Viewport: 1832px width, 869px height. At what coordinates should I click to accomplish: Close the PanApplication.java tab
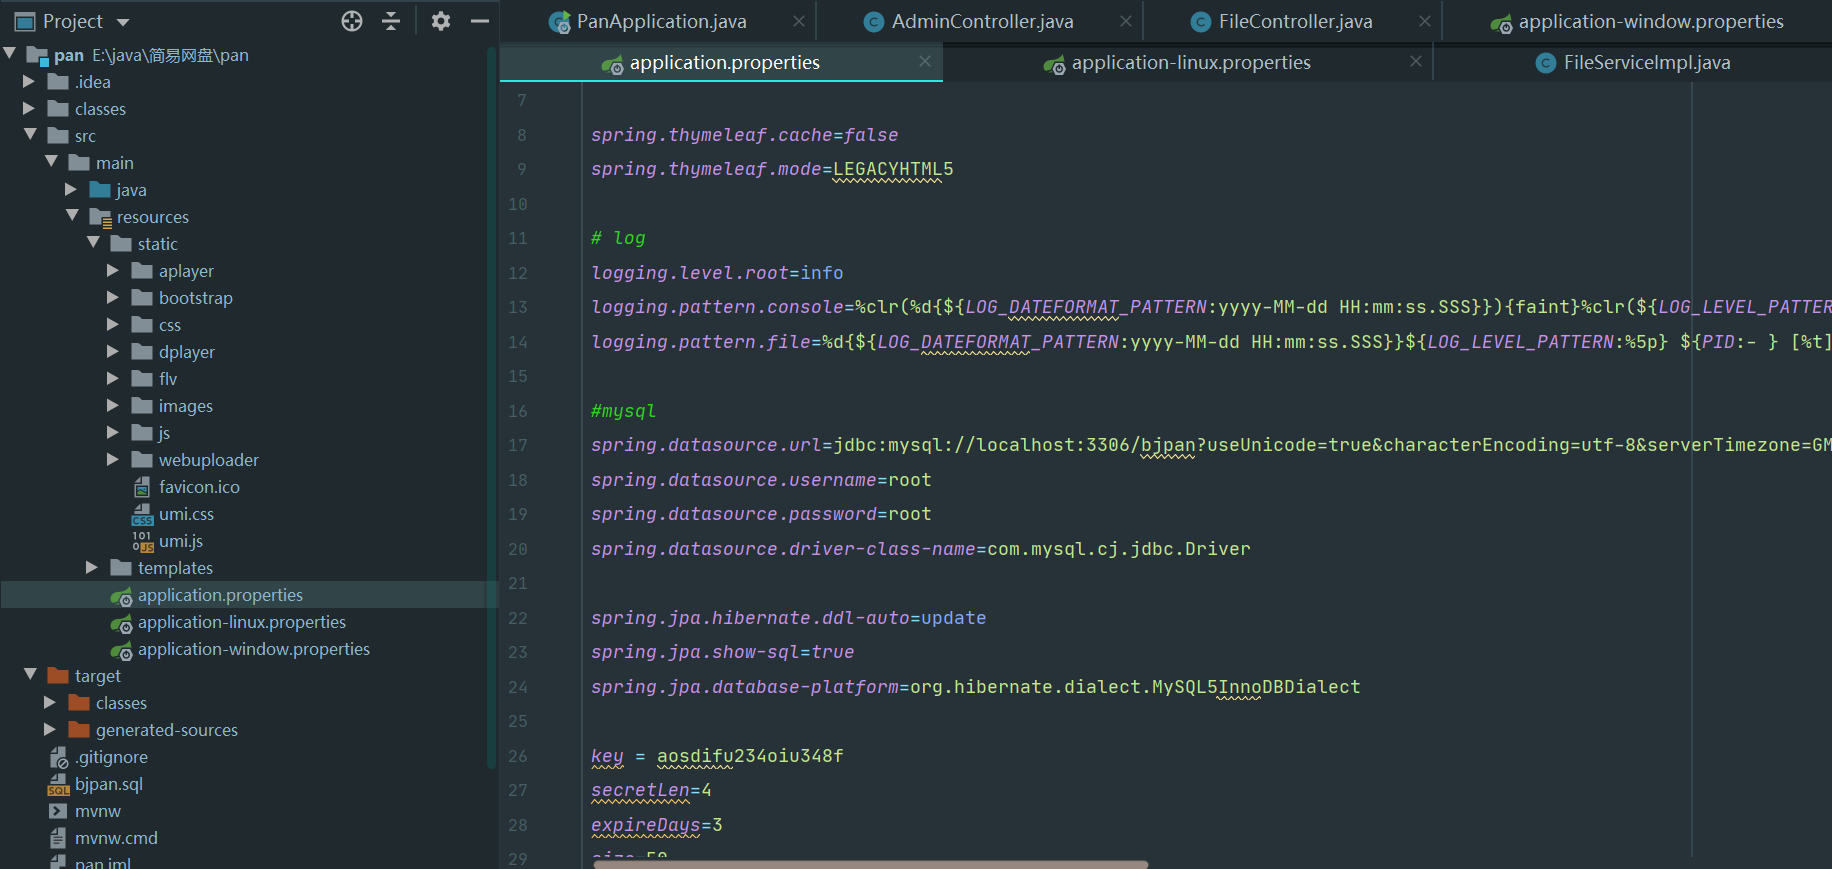coord(799,21)
